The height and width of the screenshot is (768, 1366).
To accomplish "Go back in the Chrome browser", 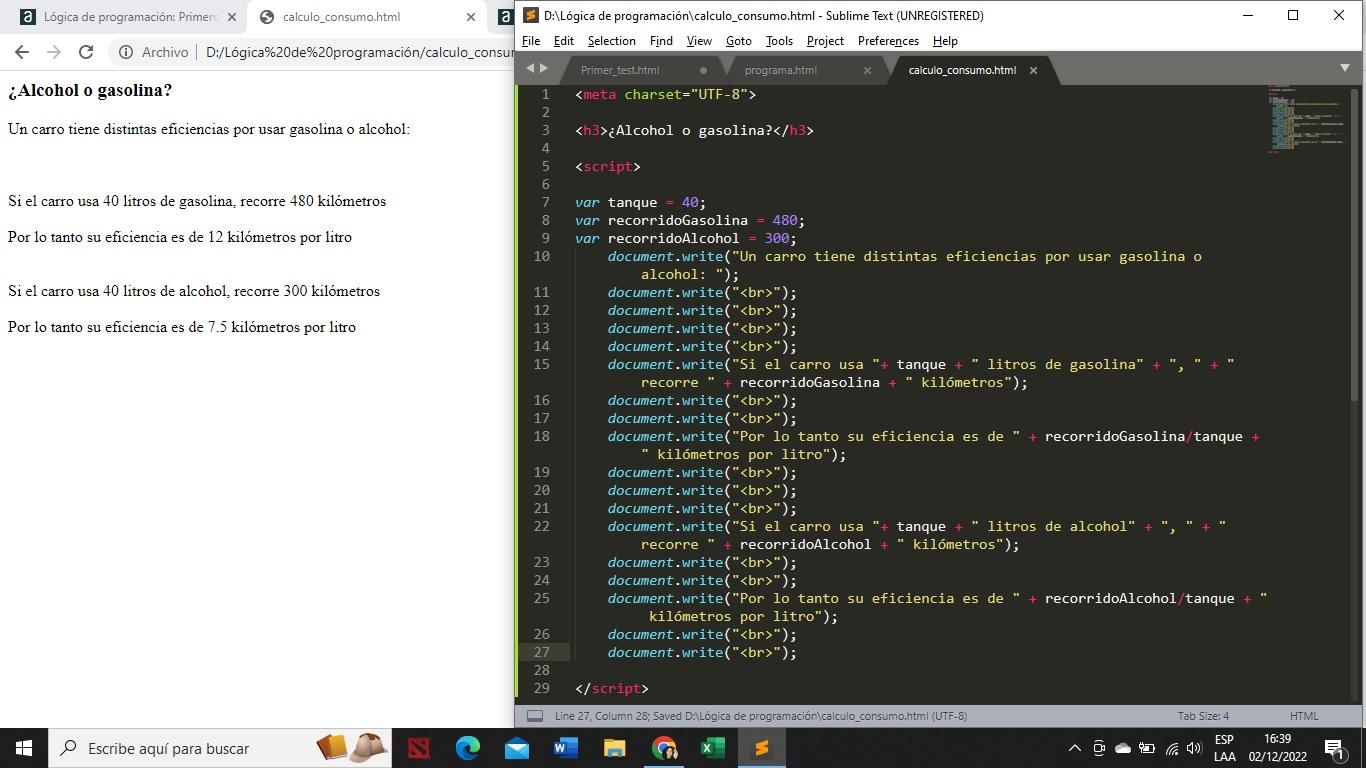I will tap(22, 52).
